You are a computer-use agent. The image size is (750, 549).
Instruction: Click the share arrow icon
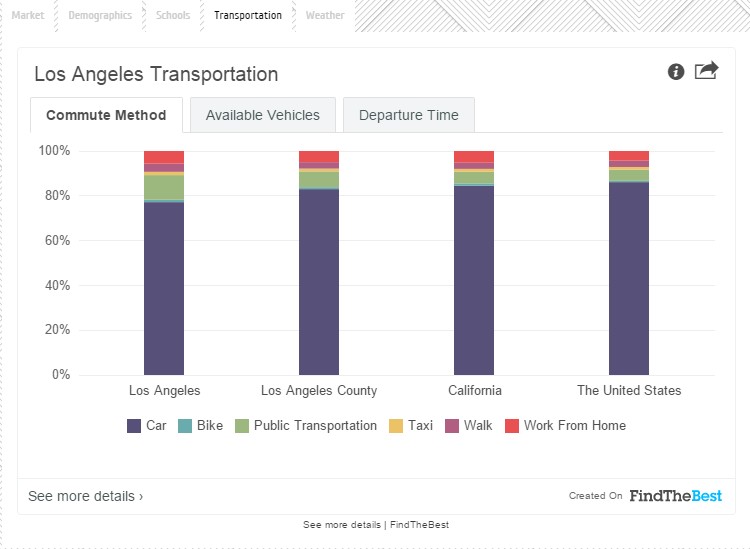pos(706,71)
